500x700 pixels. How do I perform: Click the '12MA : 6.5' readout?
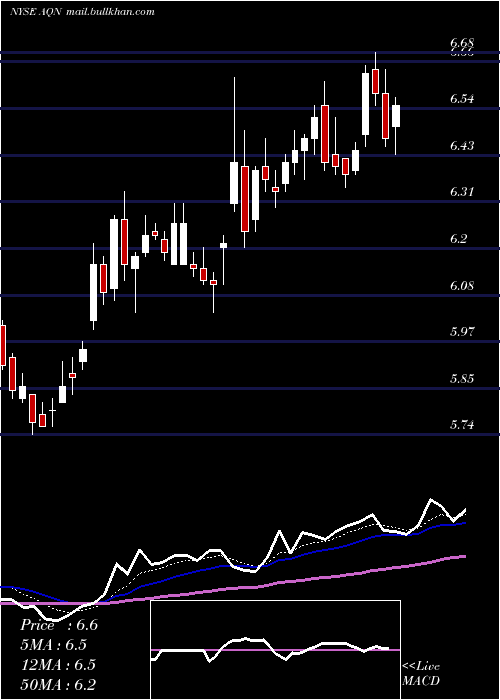coord(57,665)
